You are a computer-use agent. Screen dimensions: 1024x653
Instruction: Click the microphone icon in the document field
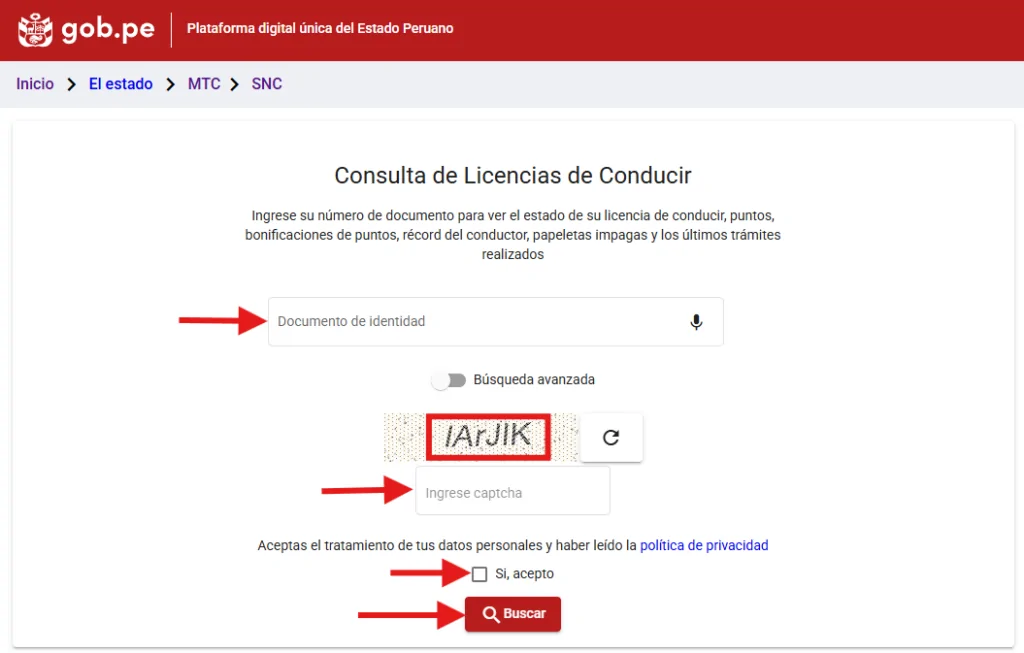point(696,322)
